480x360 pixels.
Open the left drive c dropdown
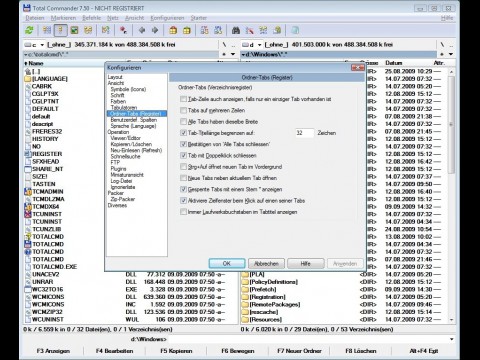pos(34,45)
